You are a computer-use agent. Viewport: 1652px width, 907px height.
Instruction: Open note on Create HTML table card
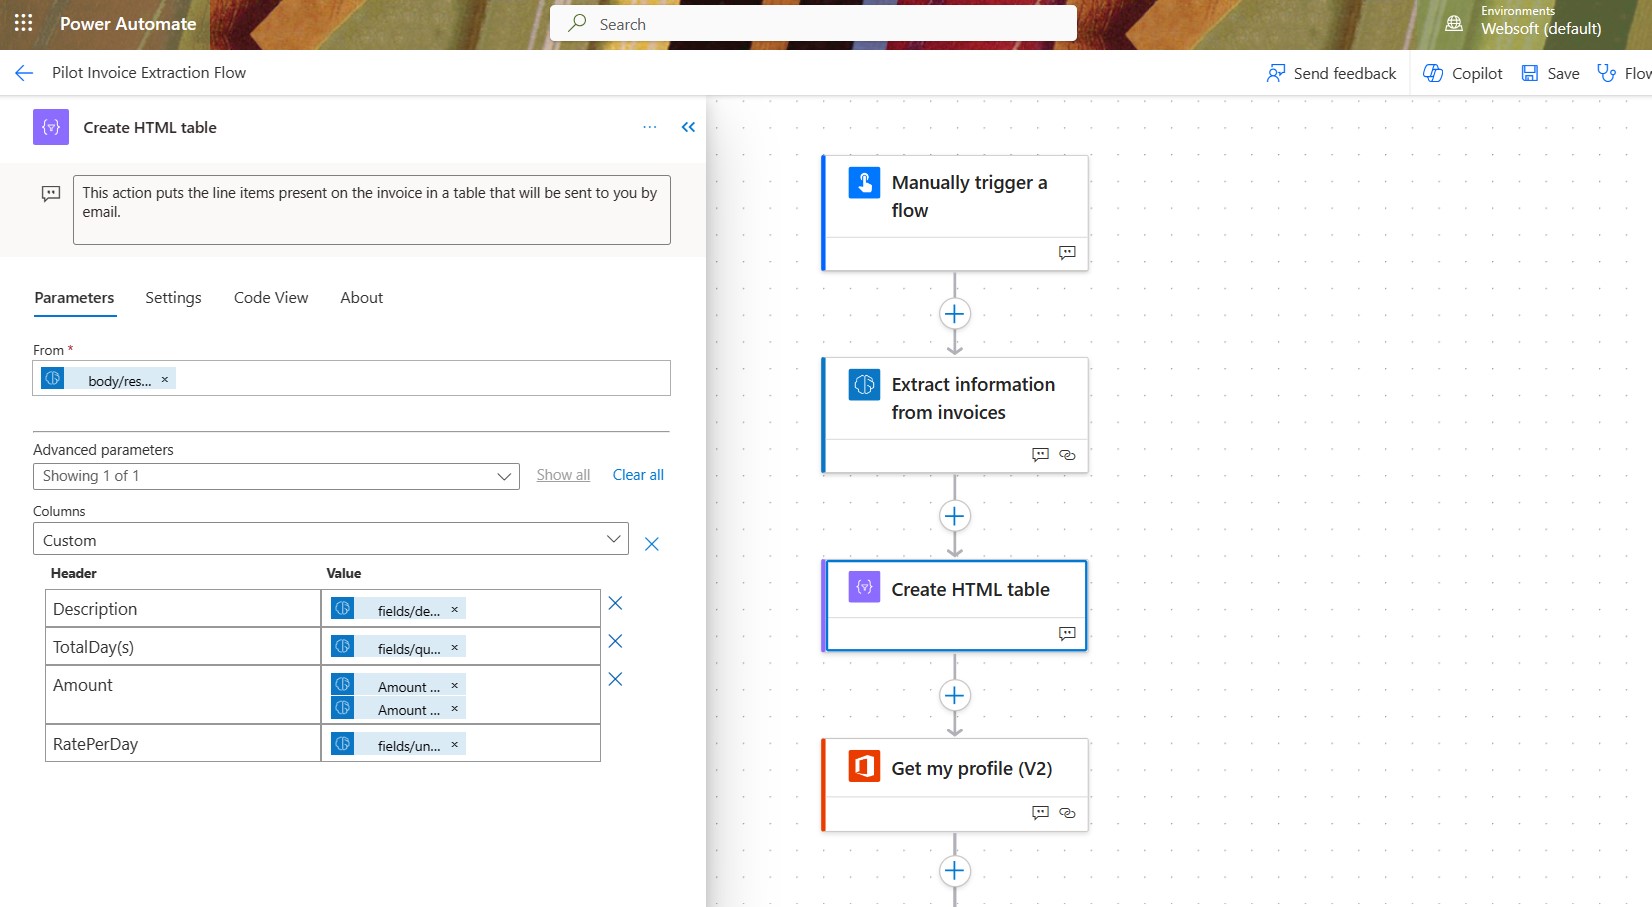point(1067,633)
